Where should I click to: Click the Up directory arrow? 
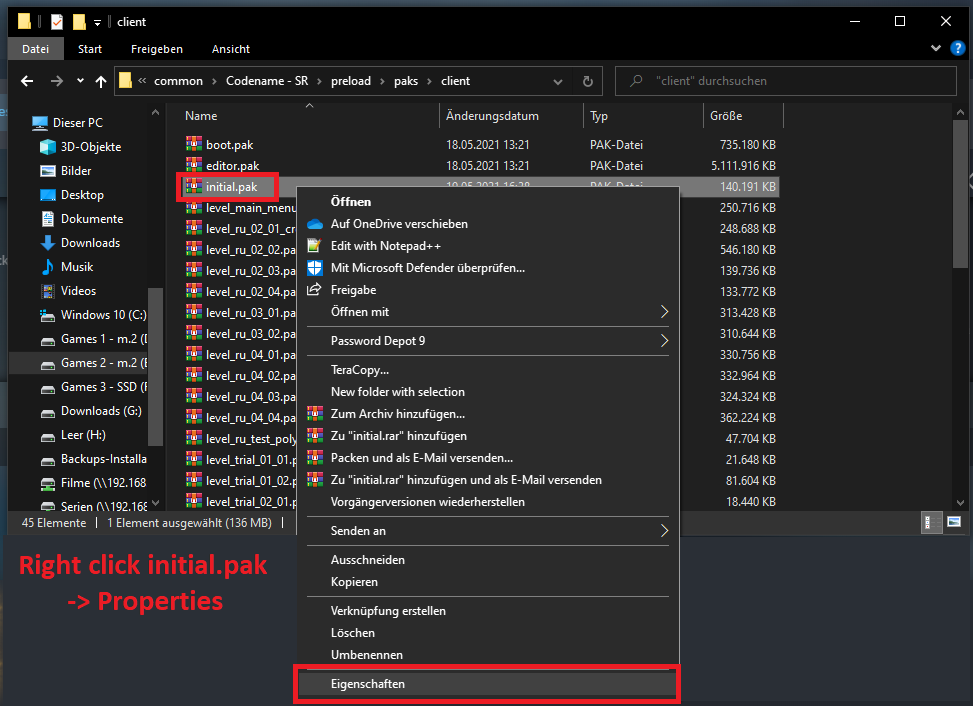pyautogui.click(x=101, y=81)
